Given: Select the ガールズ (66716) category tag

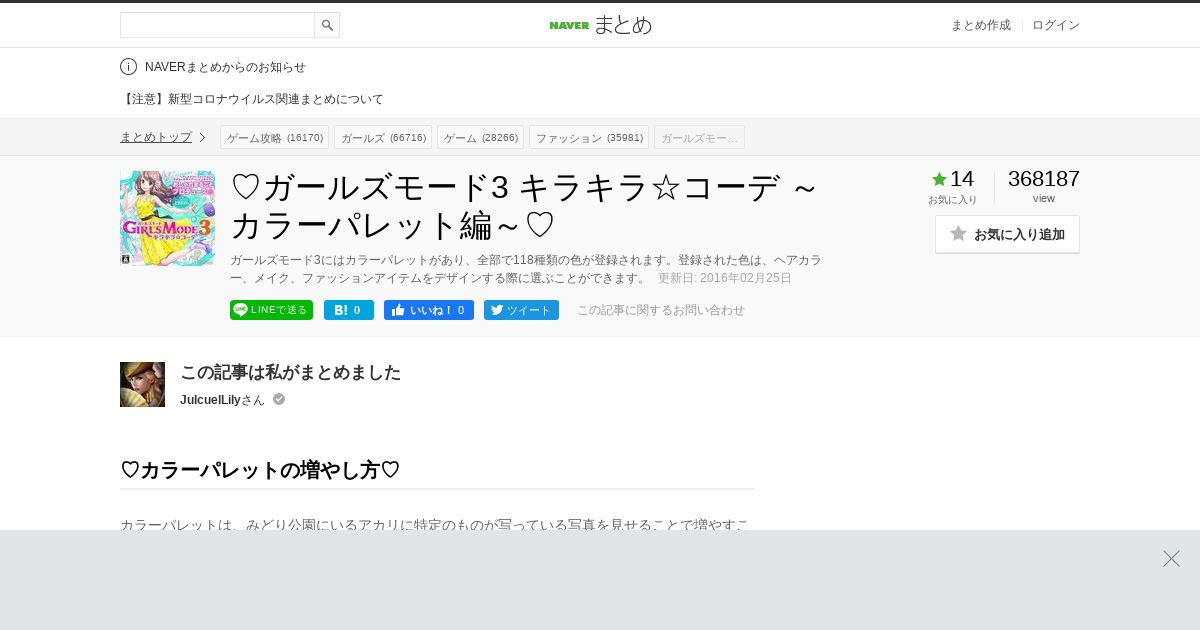Looking at the screenshot, I should [383, 137].
